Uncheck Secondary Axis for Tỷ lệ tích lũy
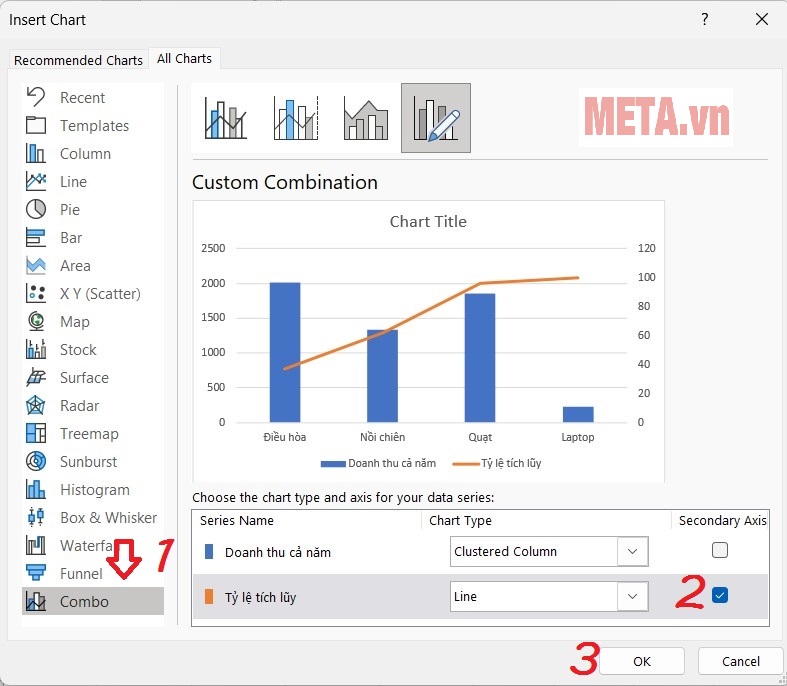The width and height of the screenshot is (787, 686). pyautogui.click(x=720, y=596)
